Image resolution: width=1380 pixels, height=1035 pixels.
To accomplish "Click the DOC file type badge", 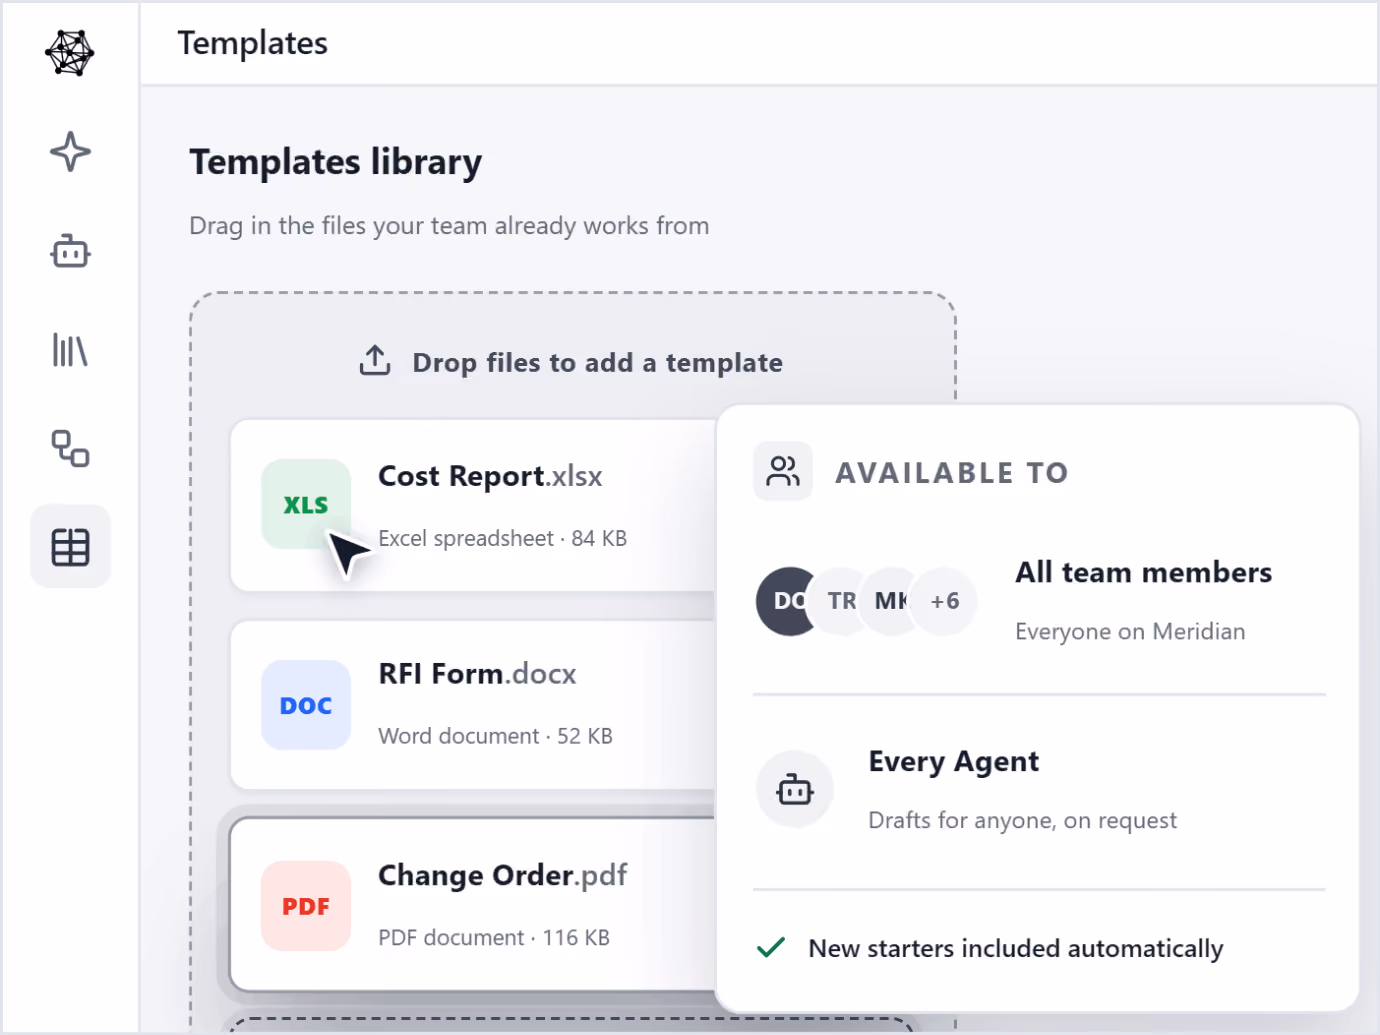I will [306, 705].
